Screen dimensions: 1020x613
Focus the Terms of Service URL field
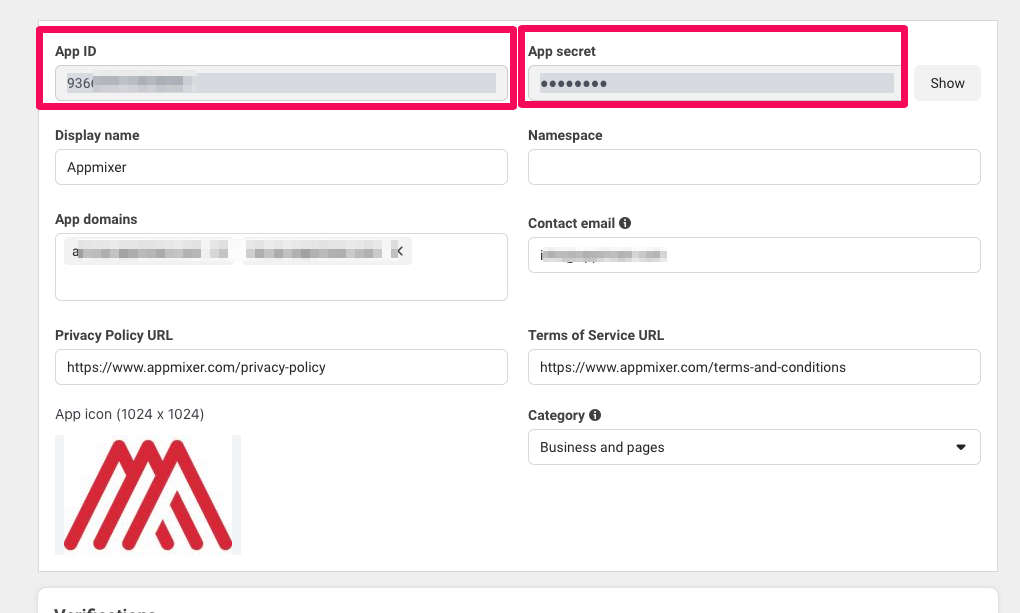pos(754,367)
